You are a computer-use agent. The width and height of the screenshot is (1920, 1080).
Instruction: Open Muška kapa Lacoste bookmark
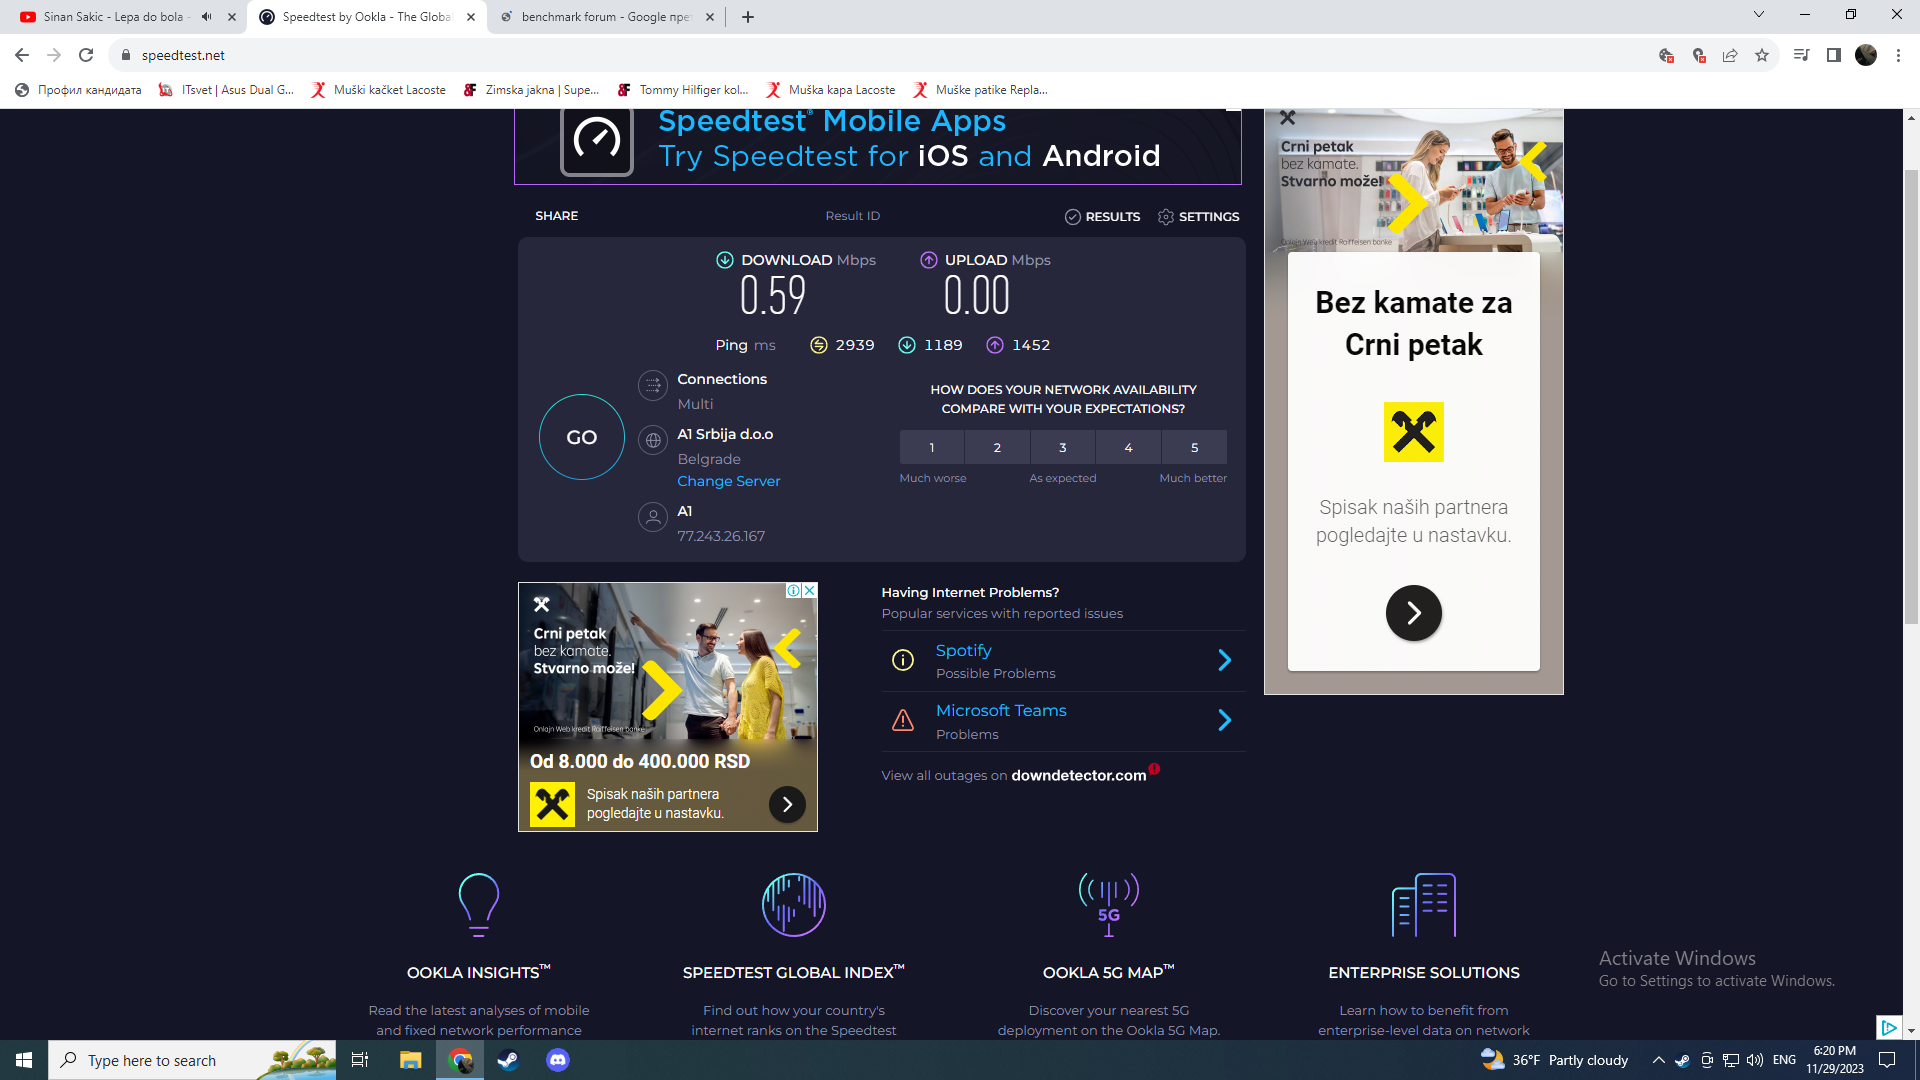pos(831,90)
